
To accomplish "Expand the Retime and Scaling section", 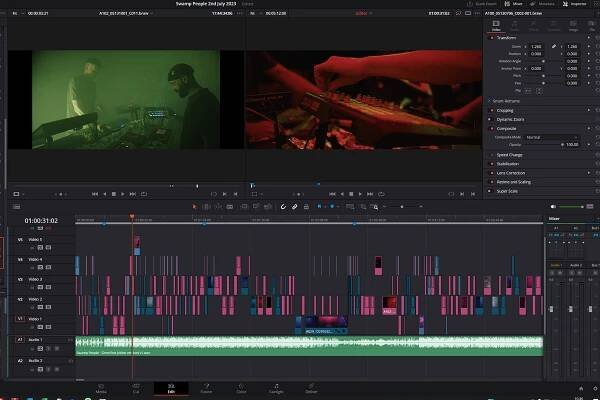I will (x=514, y=182).
